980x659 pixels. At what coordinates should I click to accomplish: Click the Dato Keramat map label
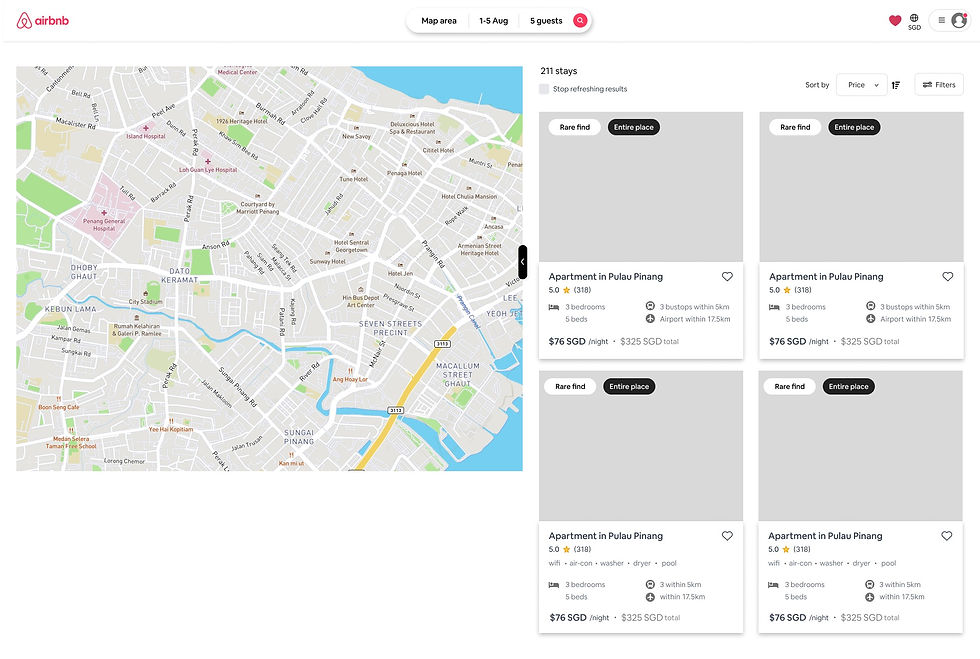click(179, 275)
